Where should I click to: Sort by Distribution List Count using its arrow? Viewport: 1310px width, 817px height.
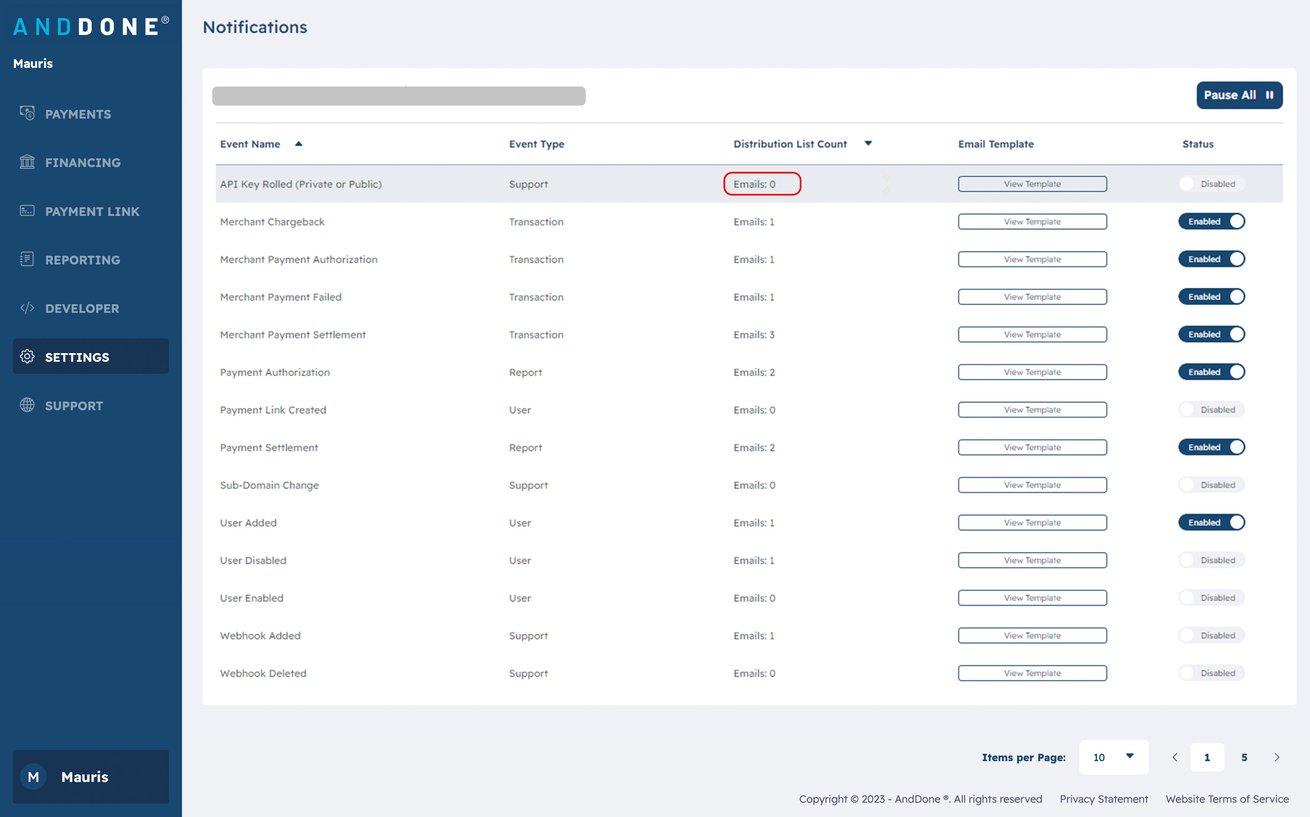867,143
